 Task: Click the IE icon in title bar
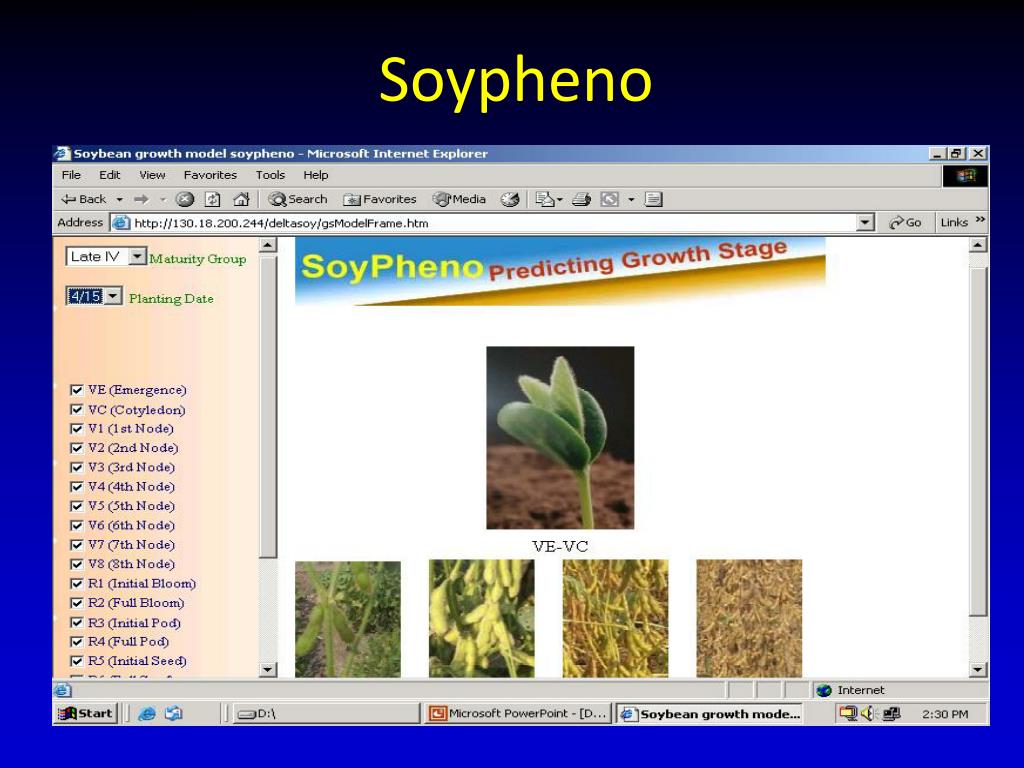(x=63, y=153)
